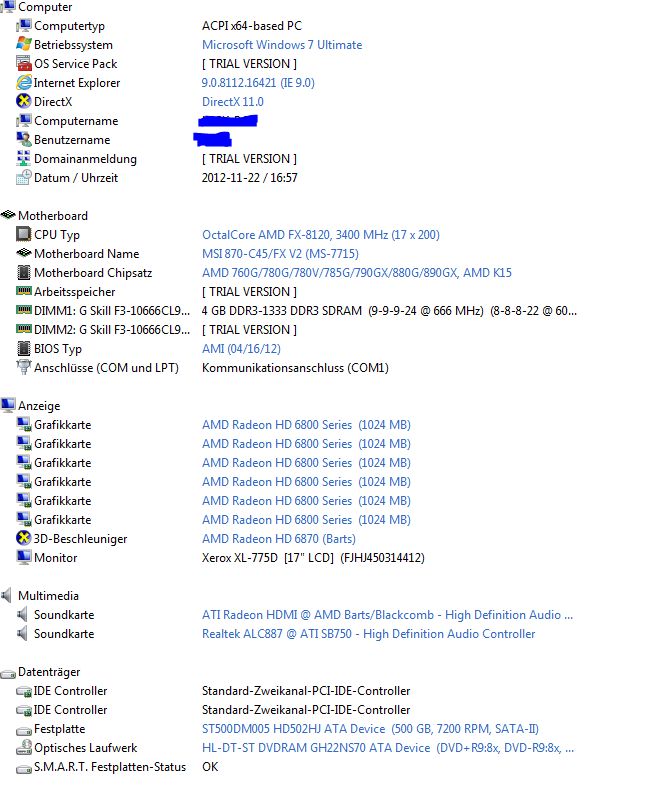The height and width of the screenshot is (794, 649).
Task: Click the 2012-11-22 / 16:57 value
Action: (x=250, y=178)
